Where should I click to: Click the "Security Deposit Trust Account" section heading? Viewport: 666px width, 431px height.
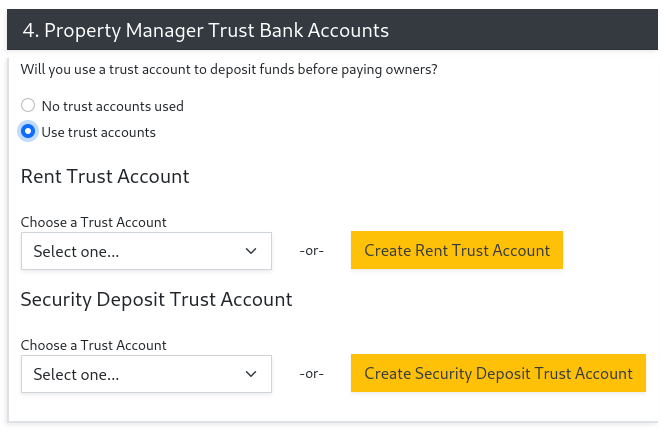[156, 299]
